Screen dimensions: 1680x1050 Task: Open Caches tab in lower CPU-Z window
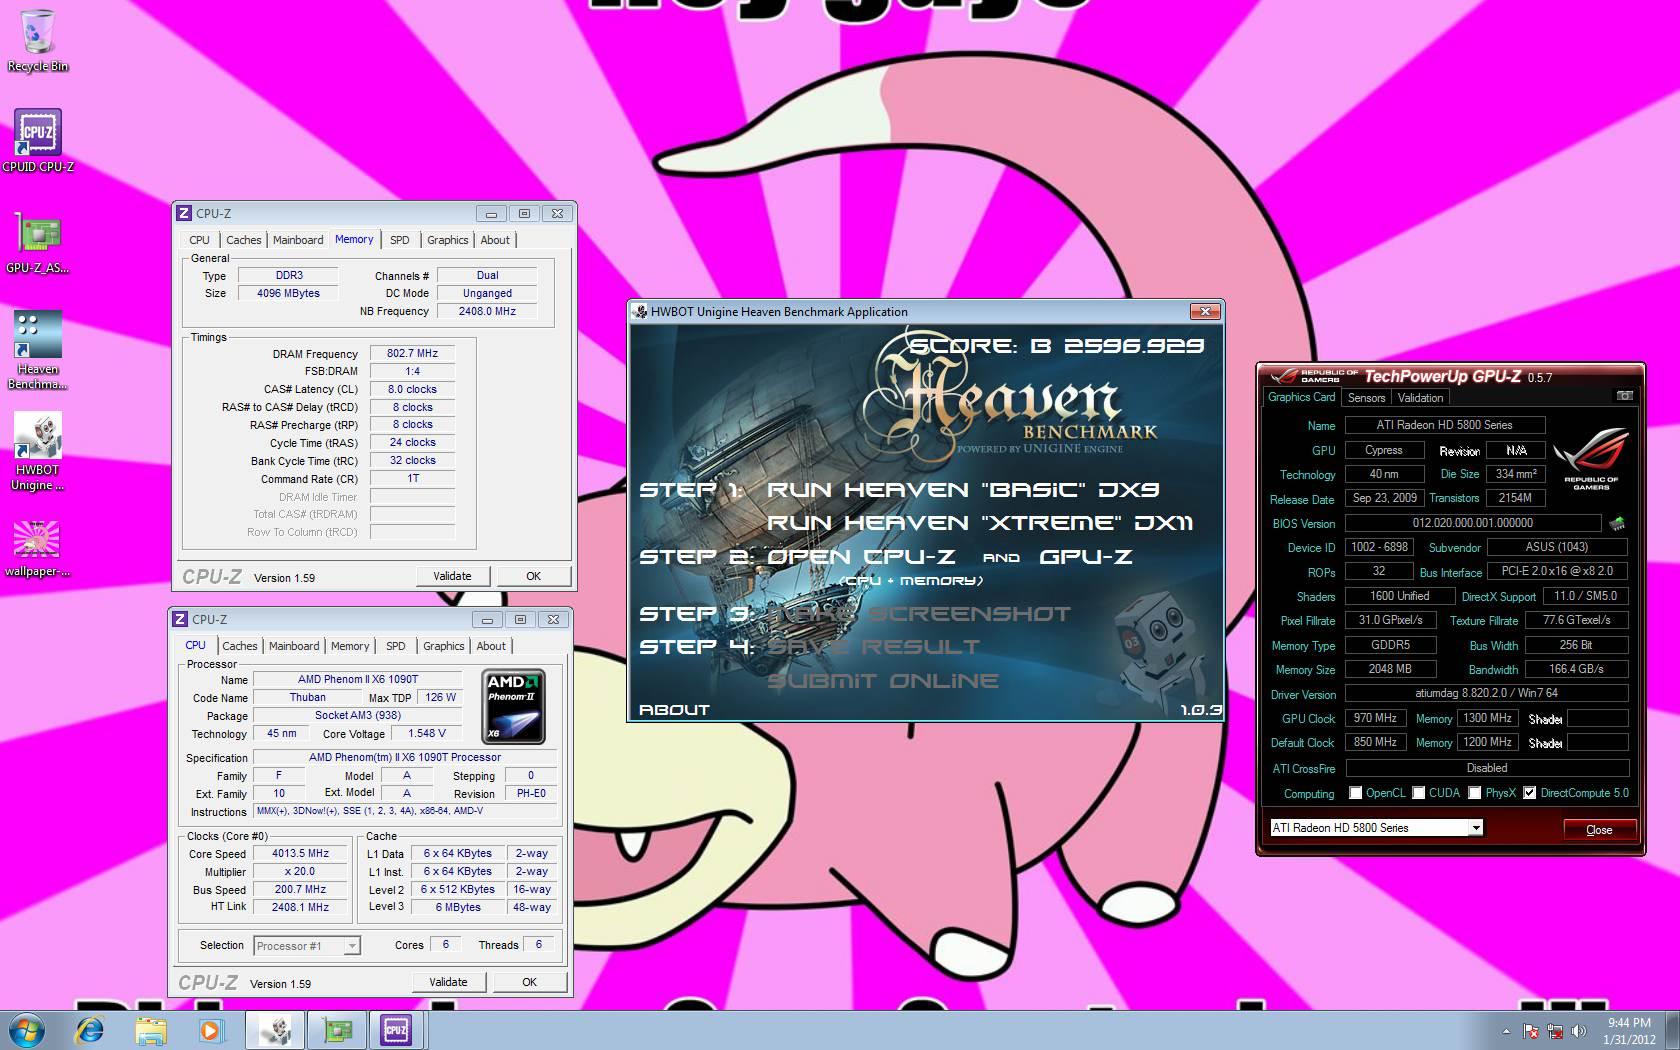point(240,646)
